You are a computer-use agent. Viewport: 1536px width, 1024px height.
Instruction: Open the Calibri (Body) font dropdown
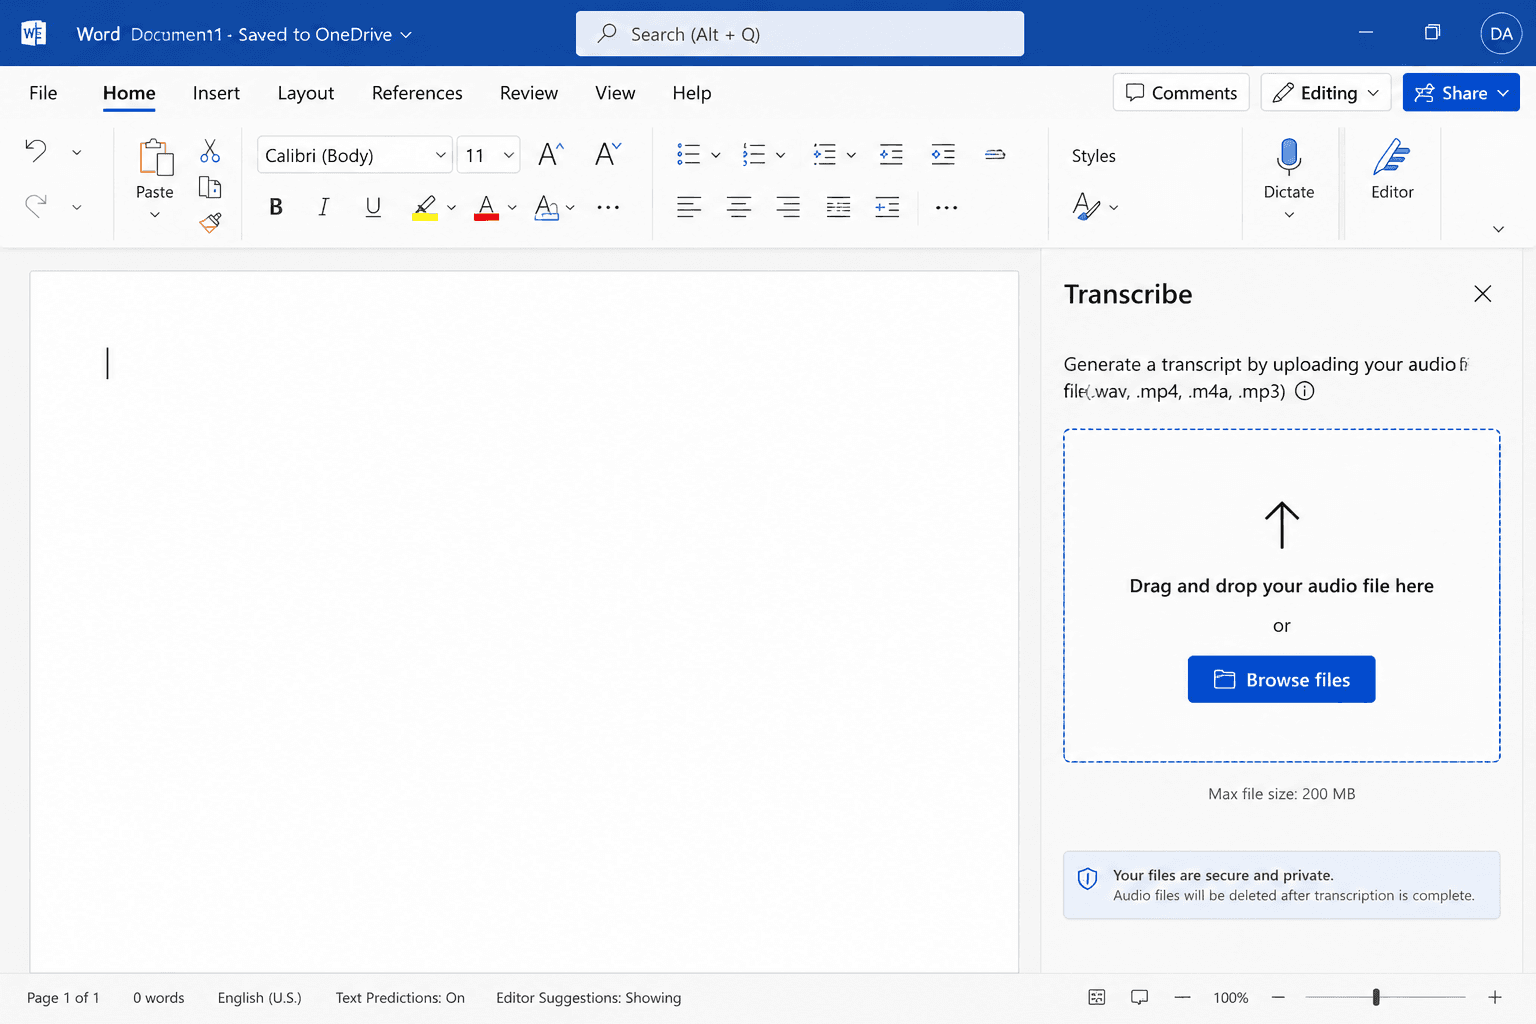point(355,155)
